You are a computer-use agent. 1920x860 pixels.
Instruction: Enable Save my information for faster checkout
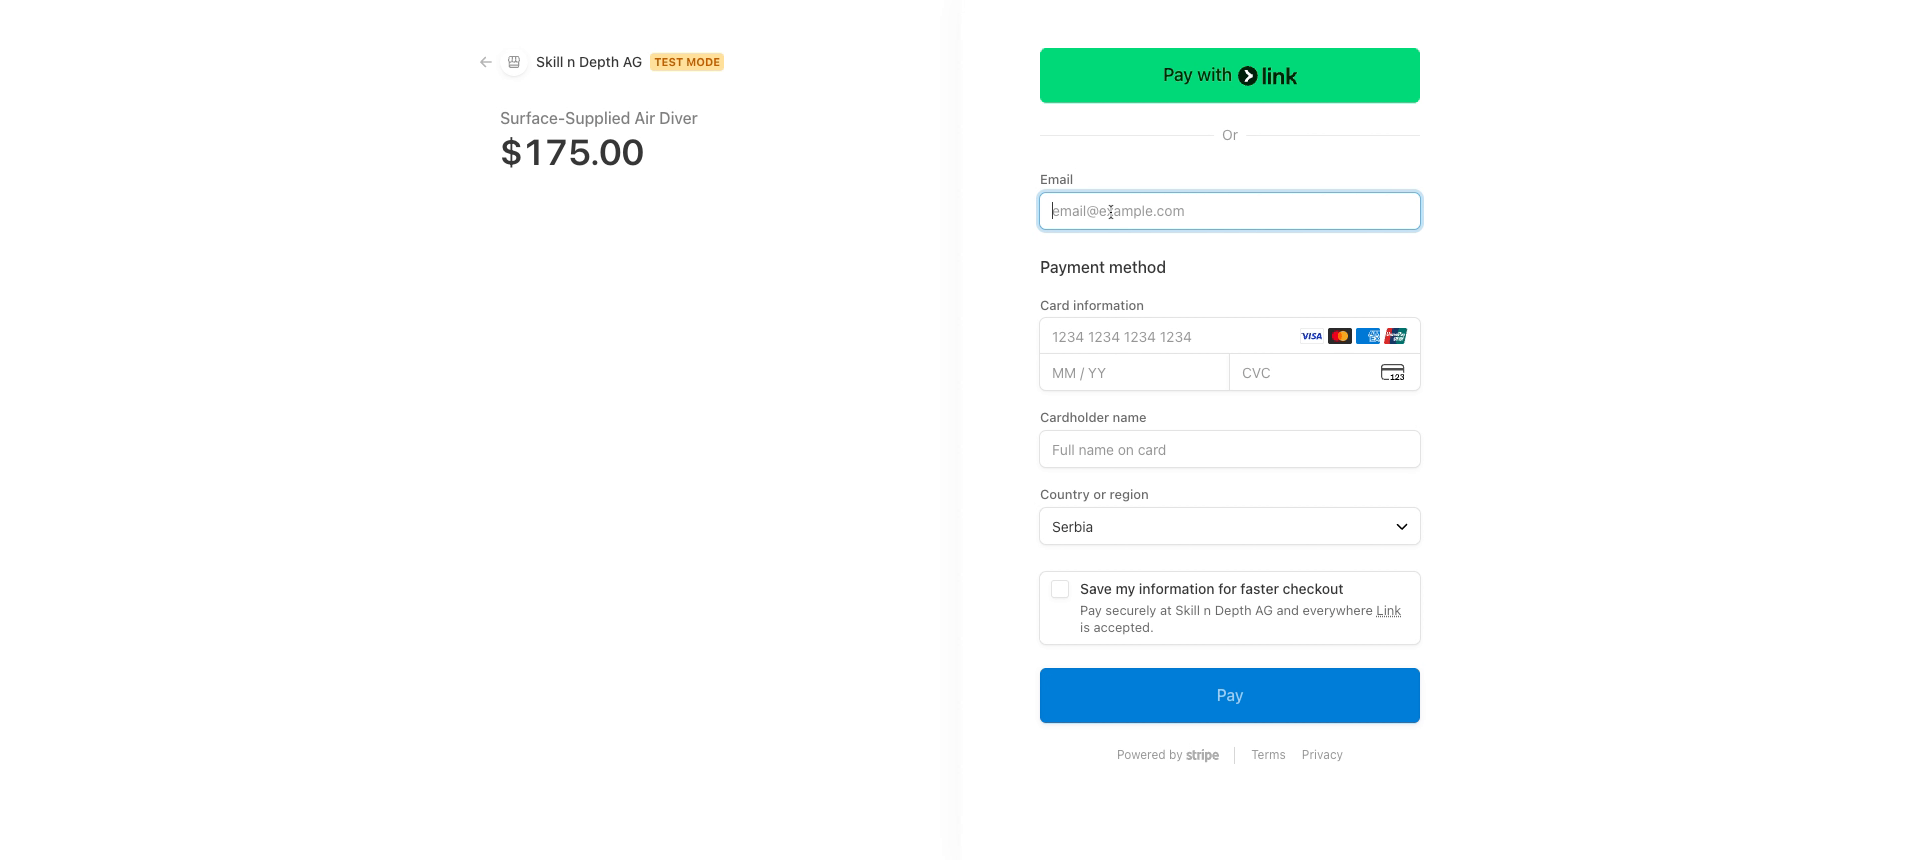coord(1060,589)
